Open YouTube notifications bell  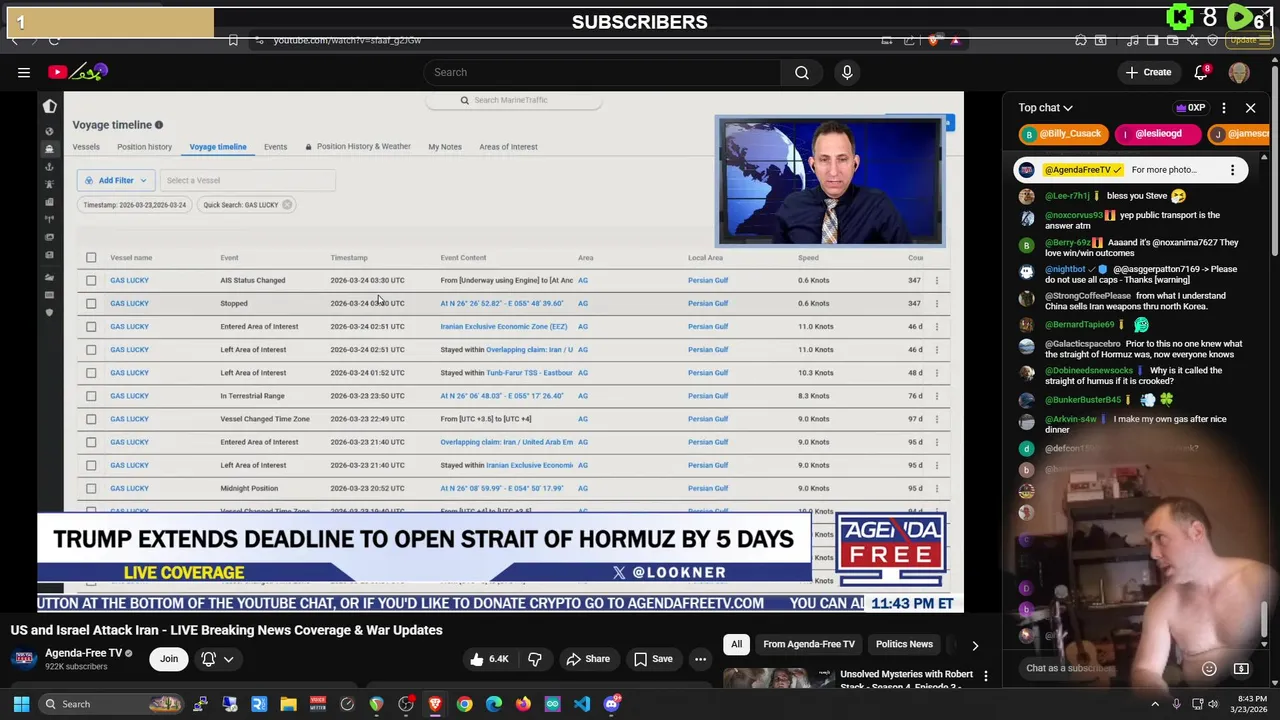[x=1202, y=72]
